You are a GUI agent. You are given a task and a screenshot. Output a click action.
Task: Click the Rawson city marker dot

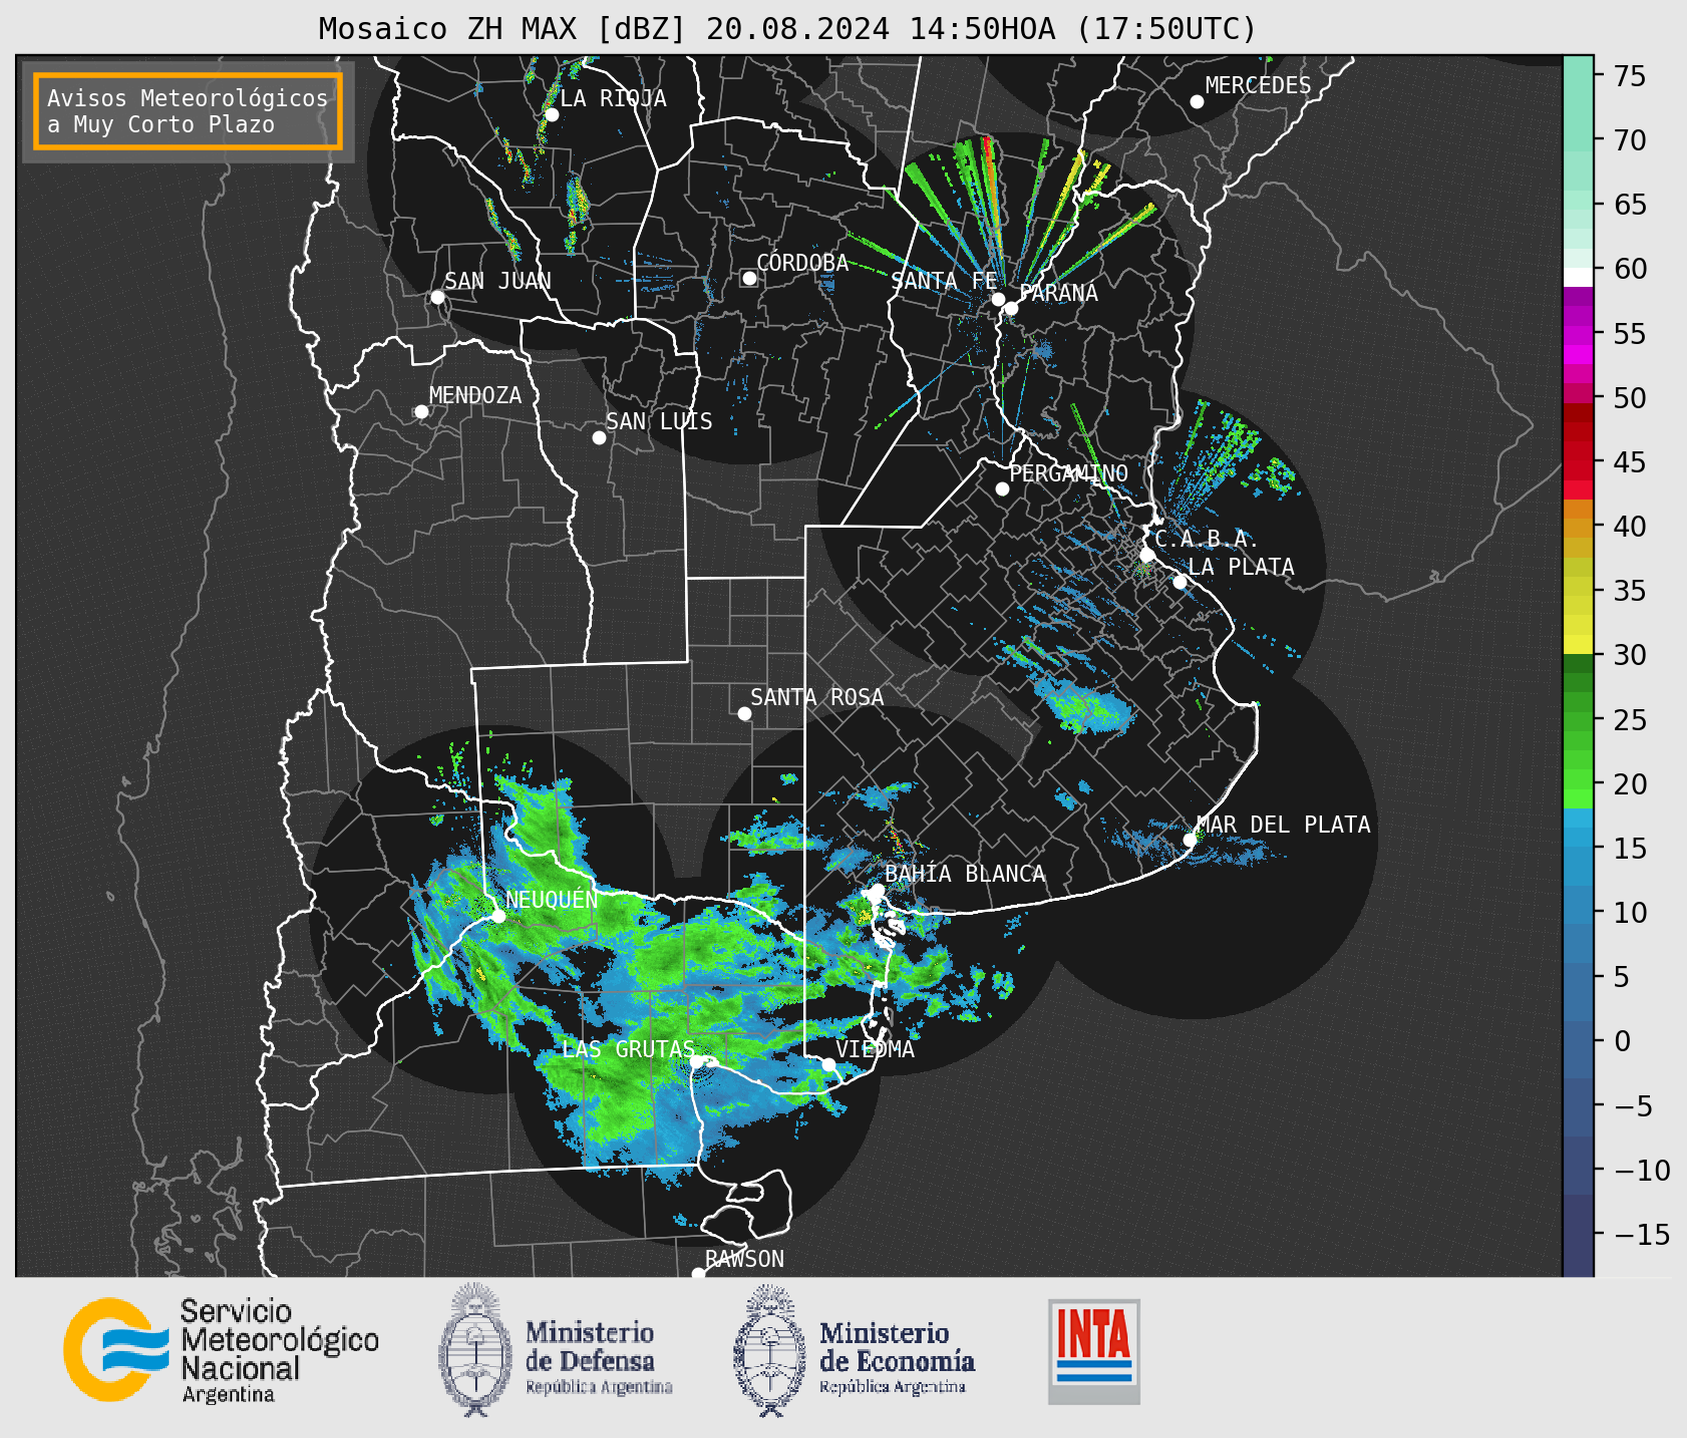pyautogui.click(x=698, y=1274)
